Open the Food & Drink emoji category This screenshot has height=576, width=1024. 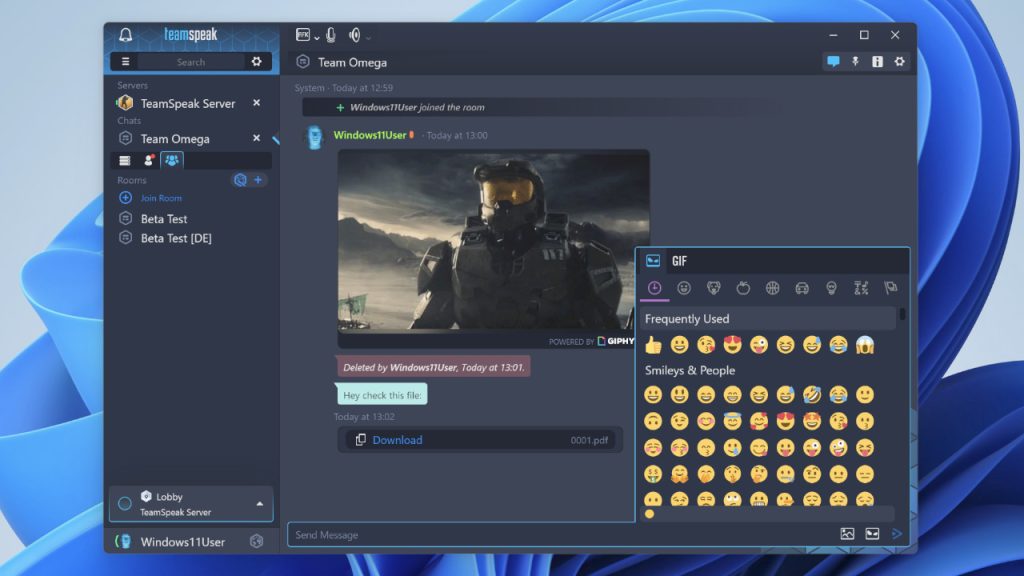(744, 288)
